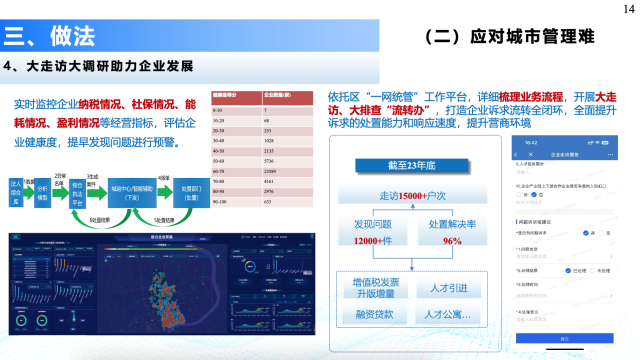This screenshot has height=360, width=640.
Task: Click the green arrow before 处置部门 box
Action: (165, 192)
